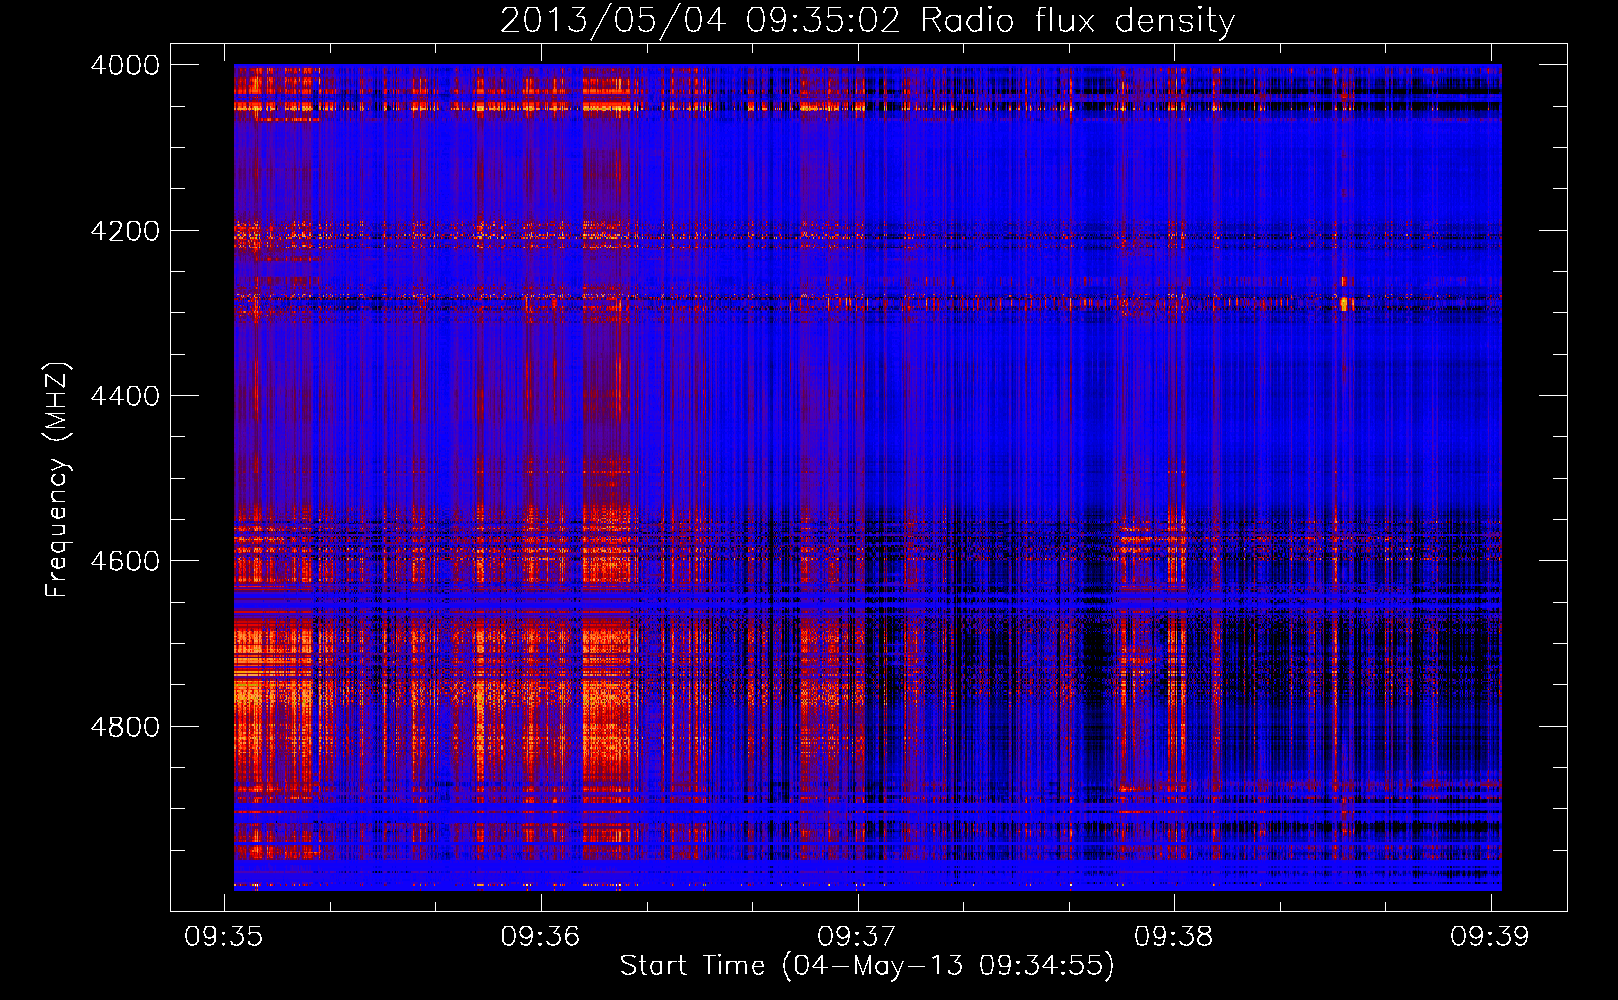Click the 4400 frequency tick label
The height and width of the screenshot is (1000, 1618).
click(x=125, y=396)
